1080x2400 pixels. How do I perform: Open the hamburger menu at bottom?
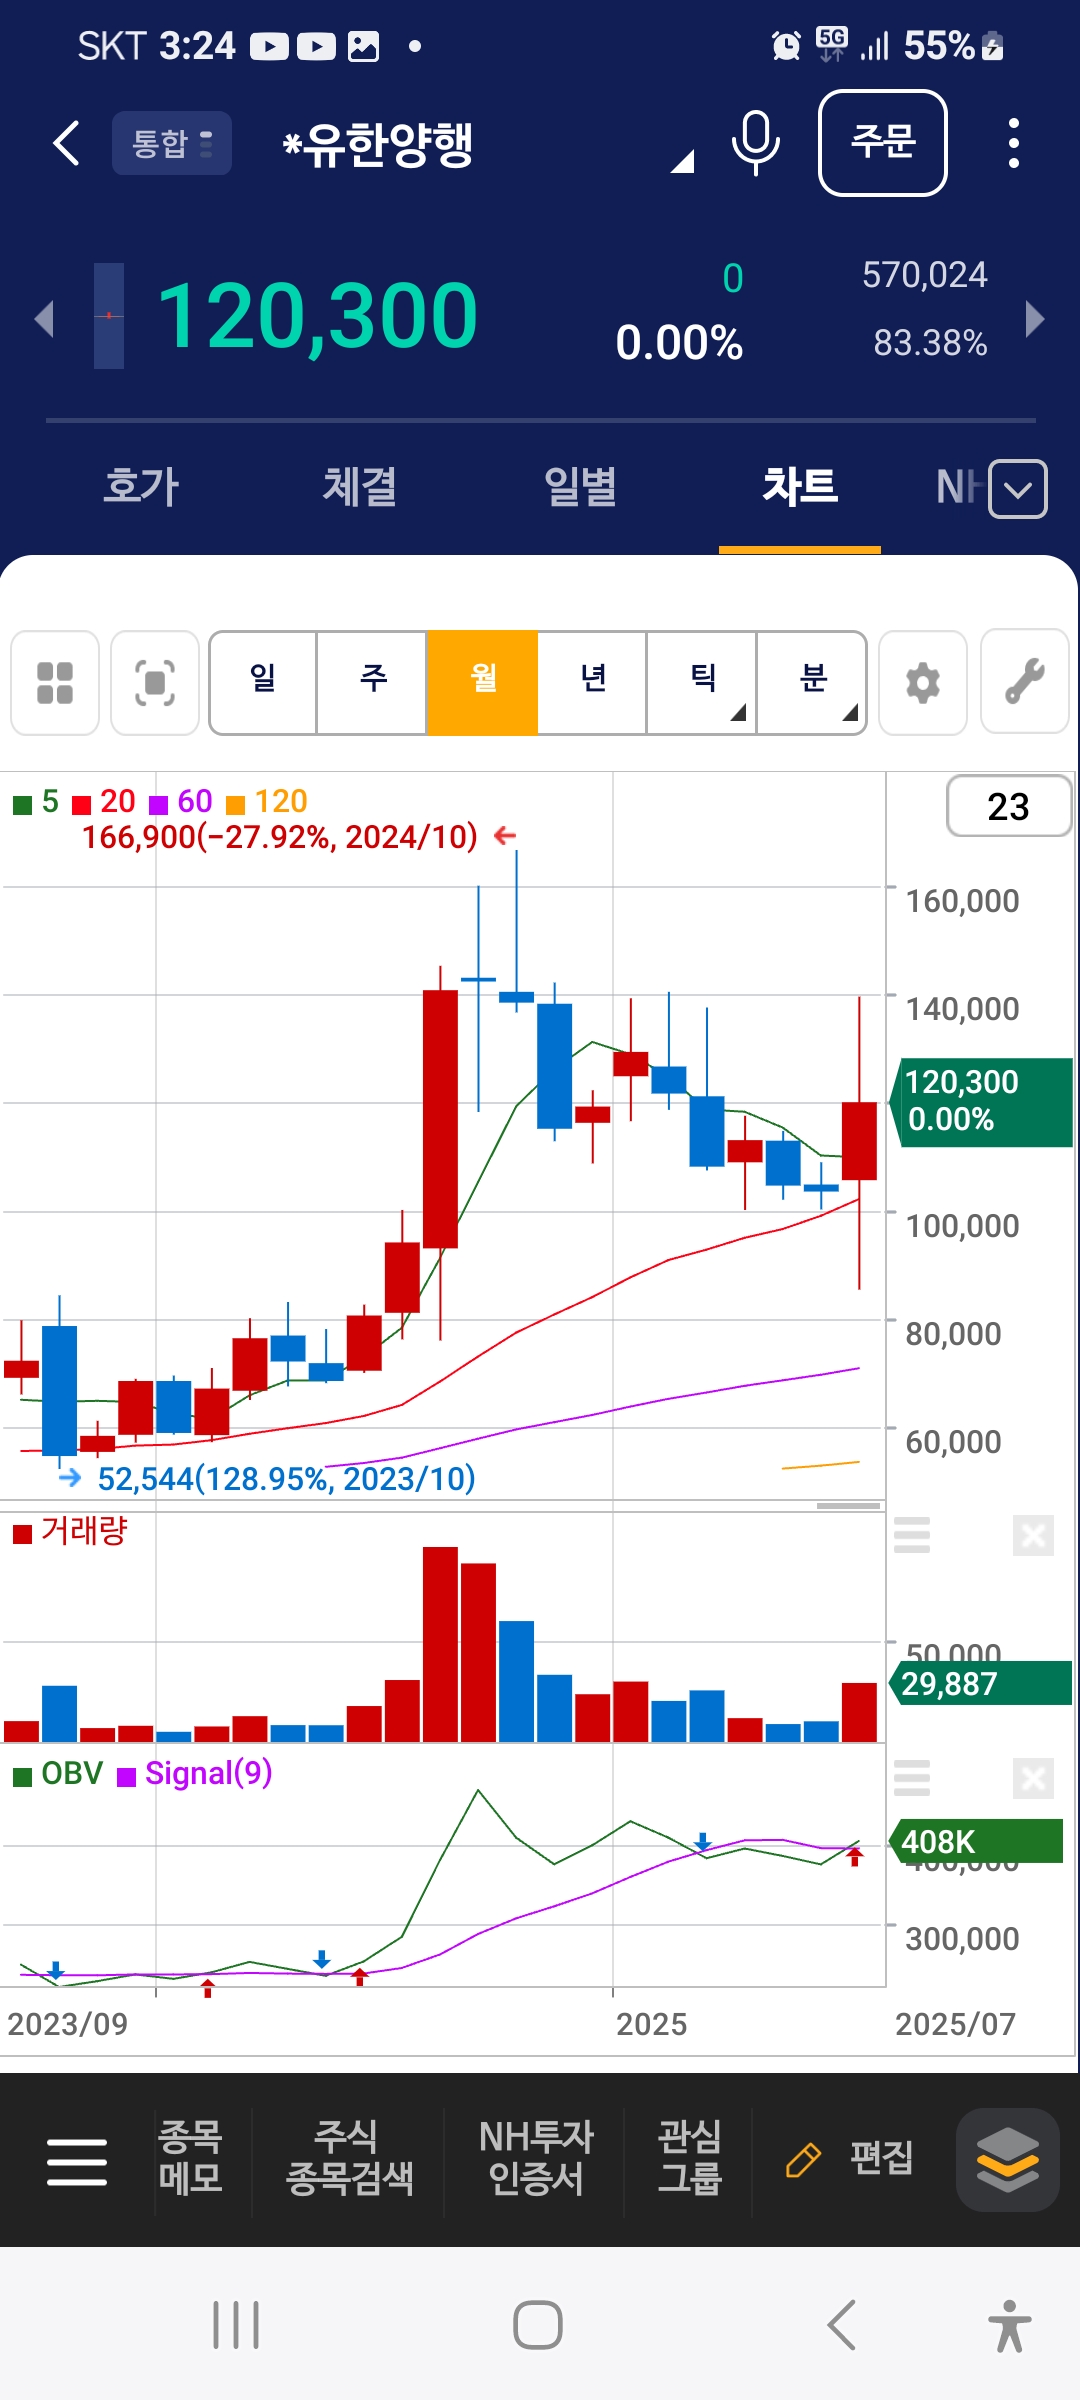(77, 2162)
